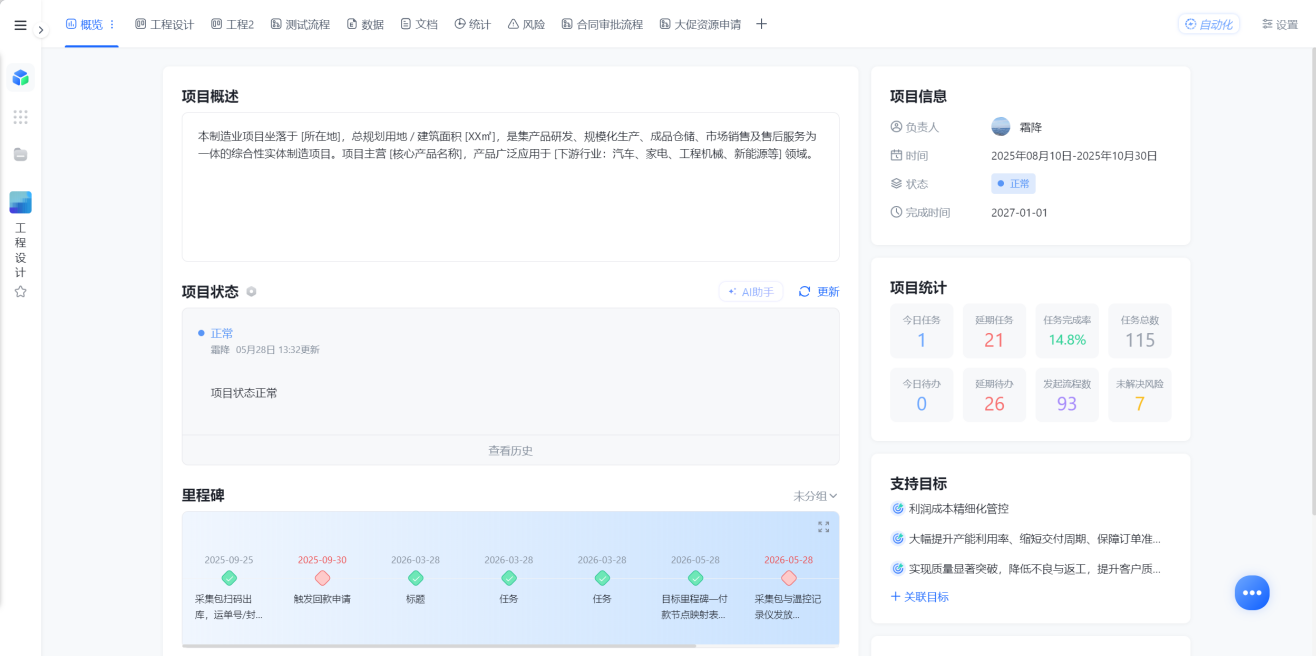Image resolution: width=1316 pixels, height=656 pixels.
Task: Open the 文档 tab
Action: coord(419,24)
